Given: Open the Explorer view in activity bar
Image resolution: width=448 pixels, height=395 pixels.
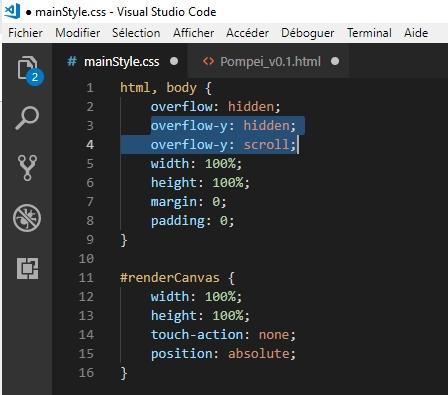Looking at the screenshot, I should (27, 68).
